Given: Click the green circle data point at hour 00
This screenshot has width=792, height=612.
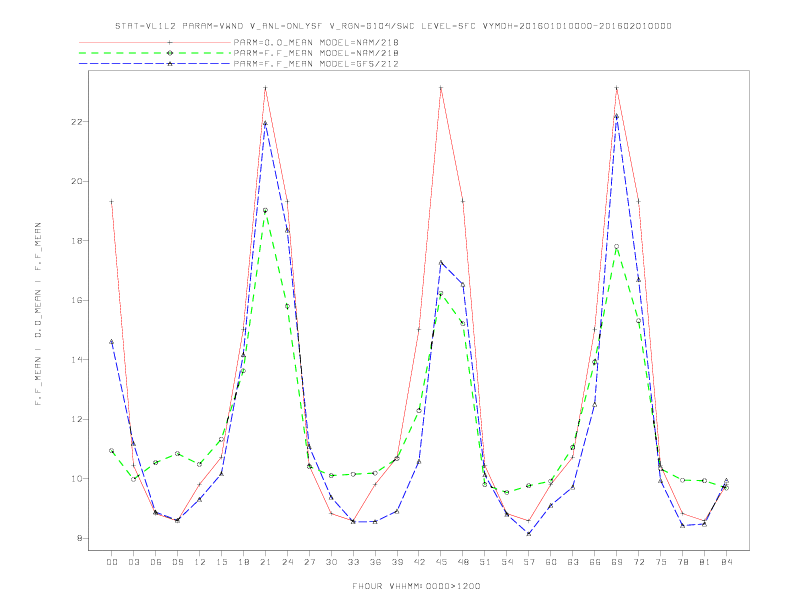Looking at the screenshot, I should pos(112,450).
